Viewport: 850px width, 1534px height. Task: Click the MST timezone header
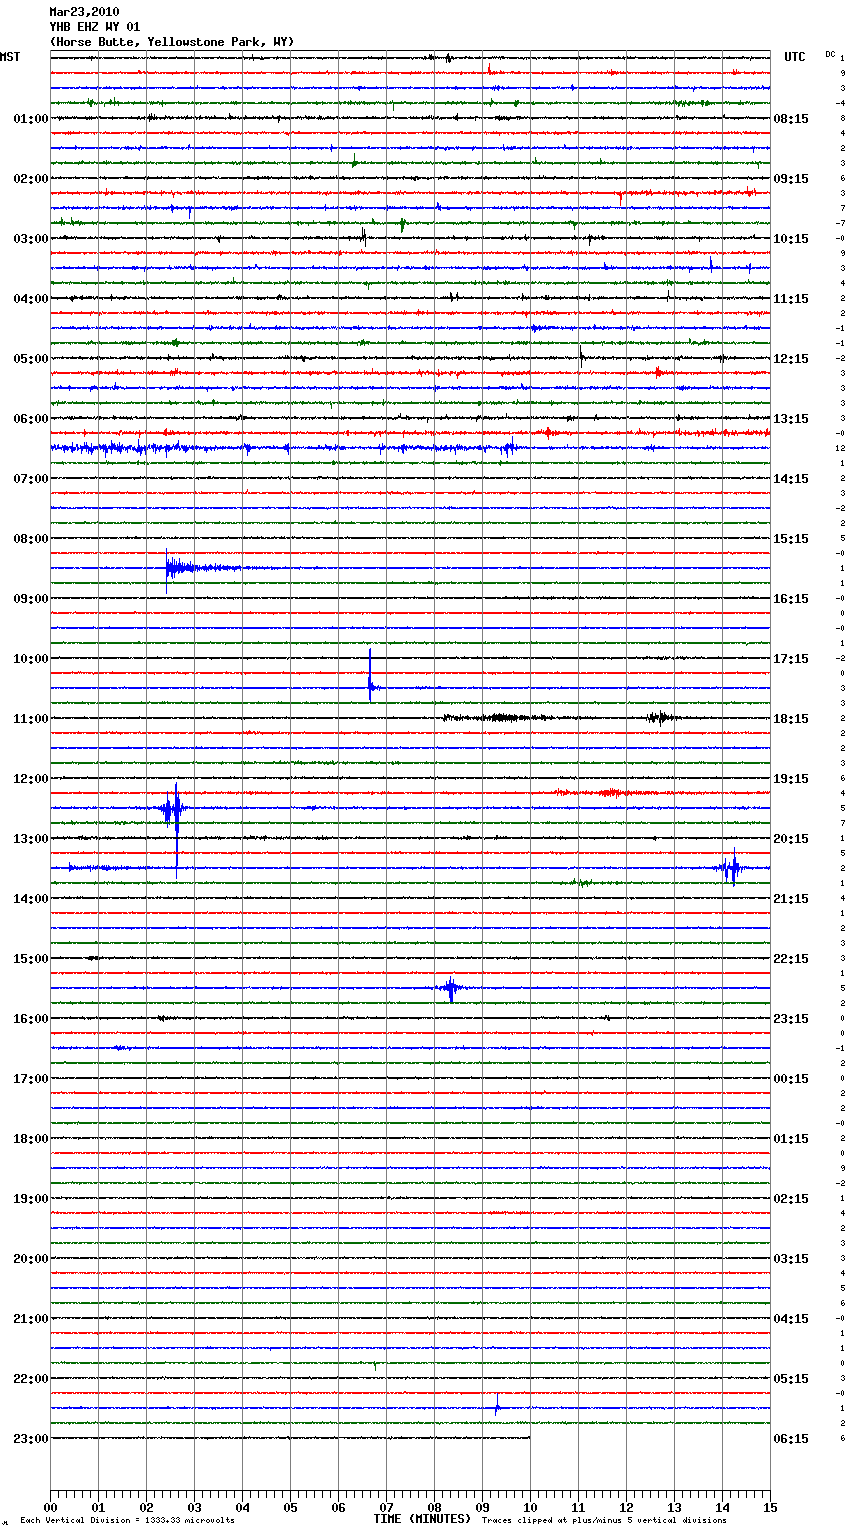point(10,57)
